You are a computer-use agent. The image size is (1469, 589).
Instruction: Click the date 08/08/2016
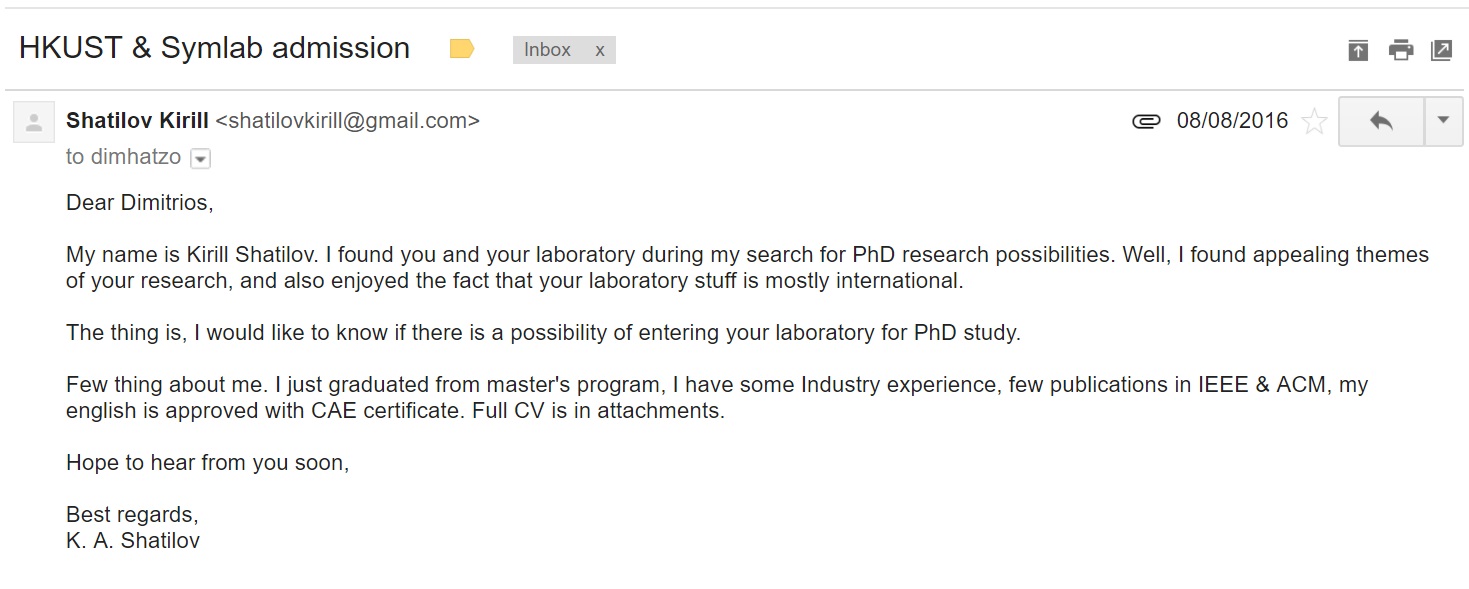pos(1232,121)
